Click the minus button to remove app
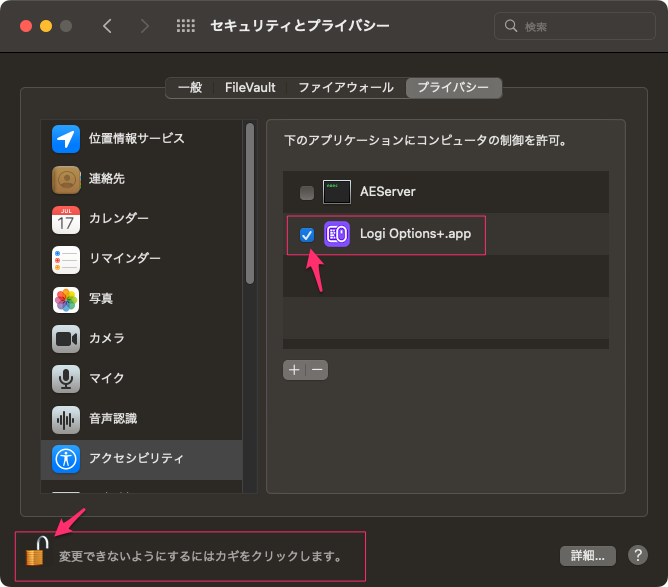 tap(317, 370)
